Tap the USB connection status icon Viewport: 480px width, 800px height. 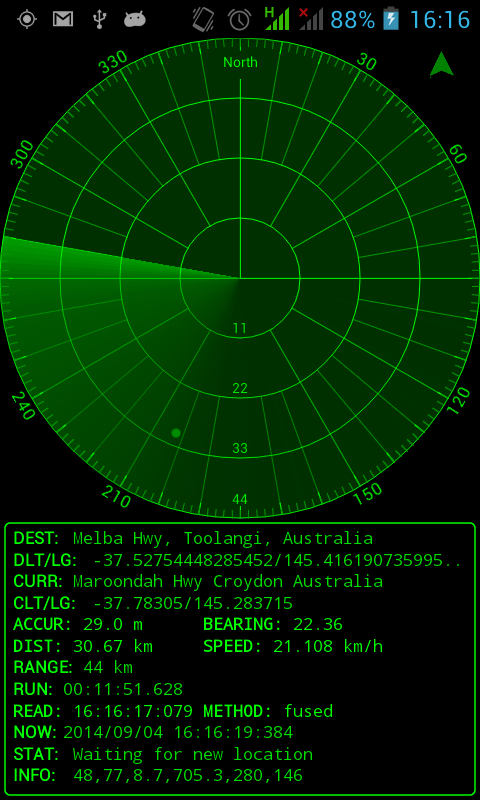(99, 19)
